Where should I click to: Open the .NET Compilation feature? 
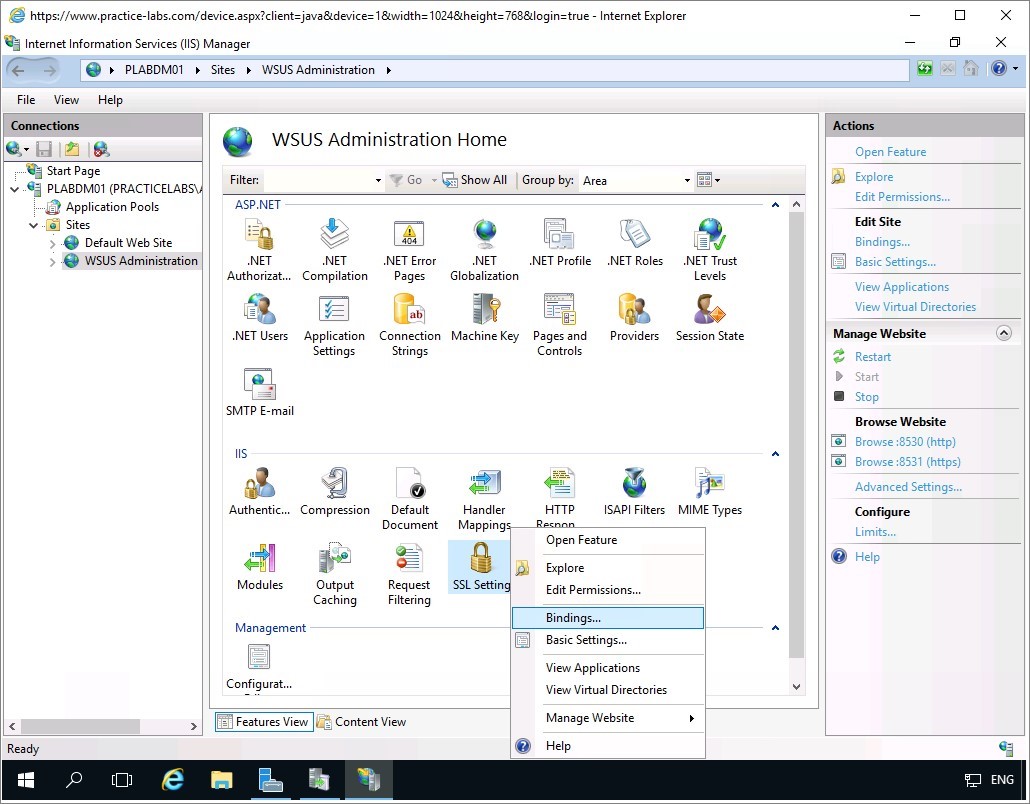pyautogui.click(x=334, y=250)
